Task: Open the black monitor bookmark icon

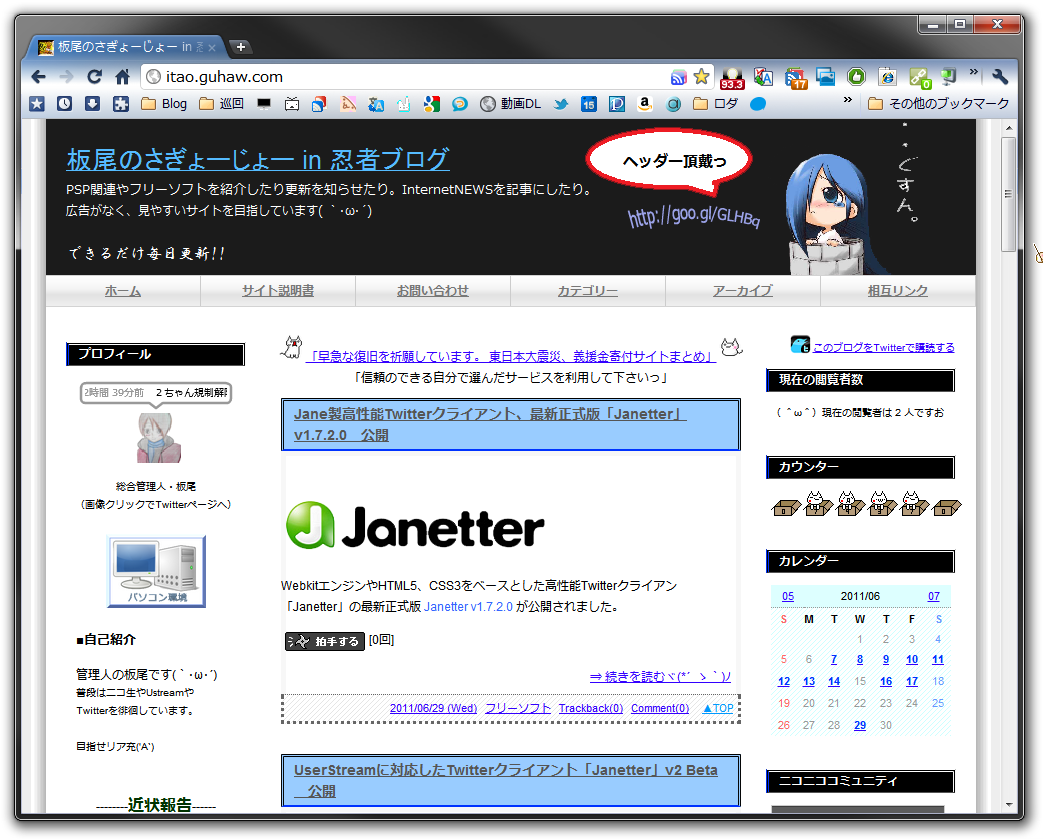Action: [264, 104]
